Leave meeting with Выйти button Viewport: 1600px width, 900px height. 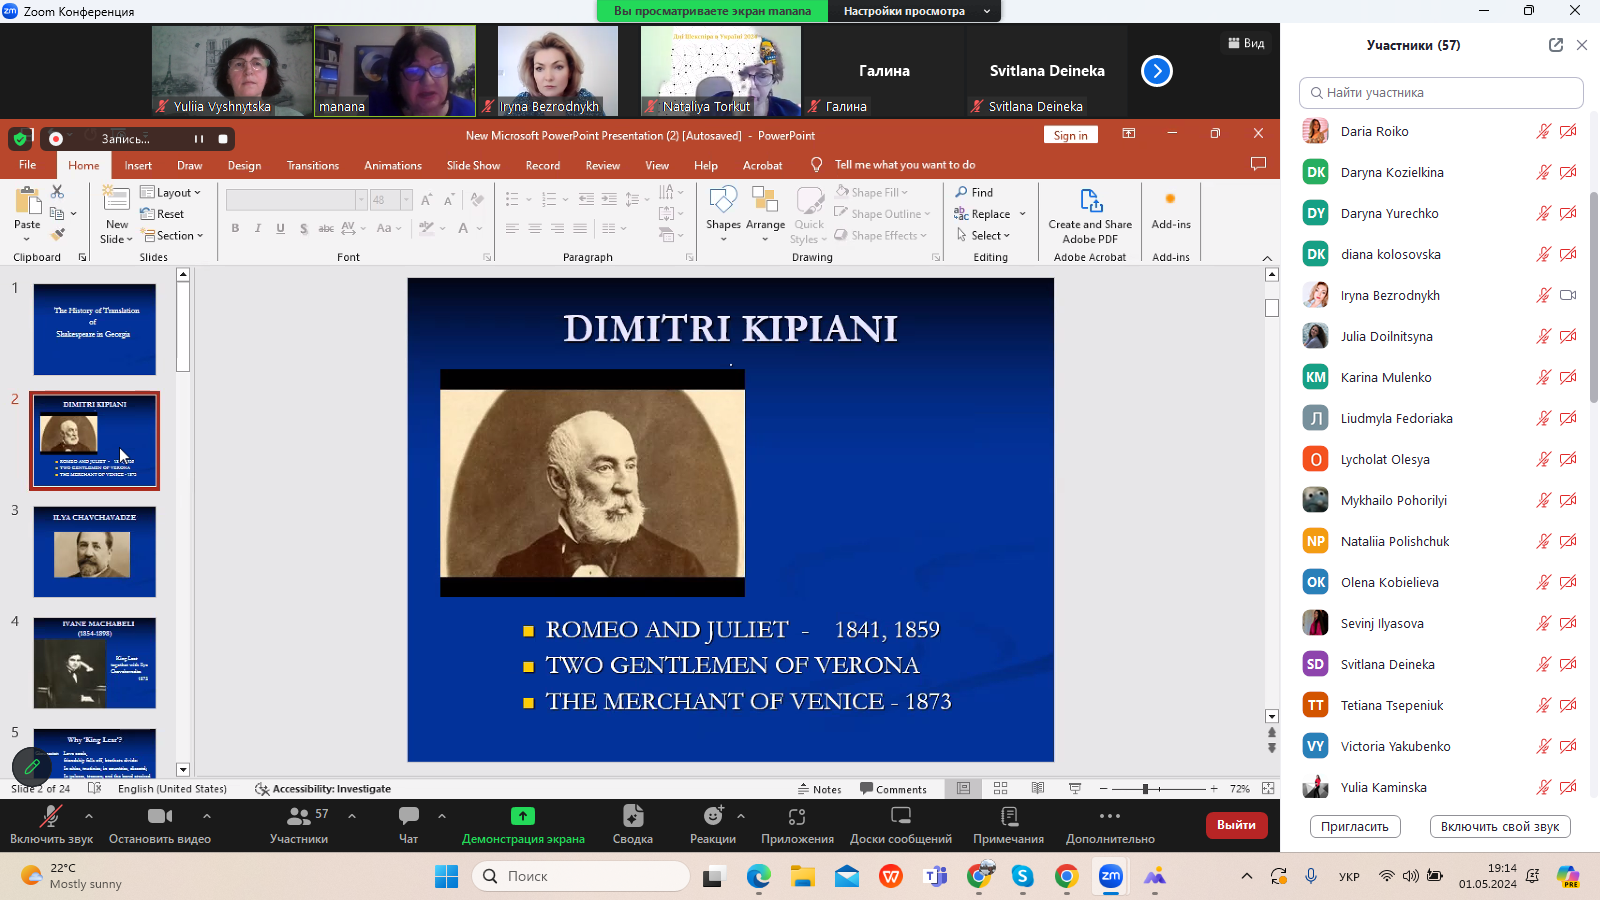[x=1236, y=825]
